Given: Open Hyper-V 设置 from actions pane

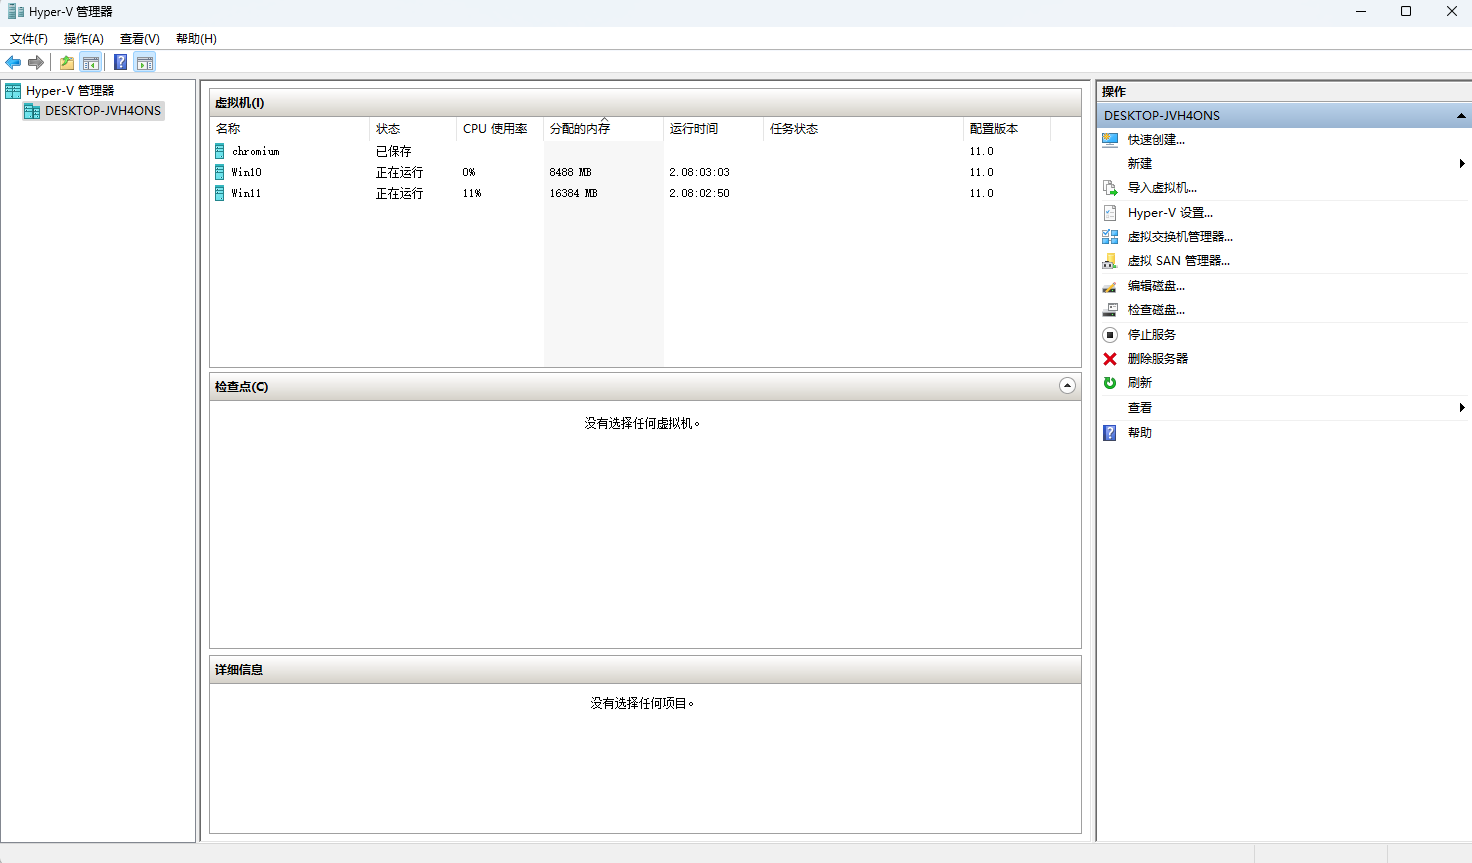Looking at the screenshot, I should pos(1170,213).
